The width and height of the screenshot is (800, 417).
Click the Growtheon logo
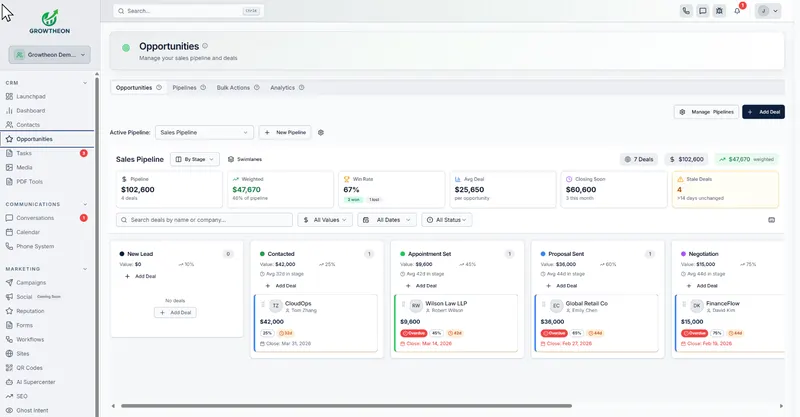[x=49, y=22]
